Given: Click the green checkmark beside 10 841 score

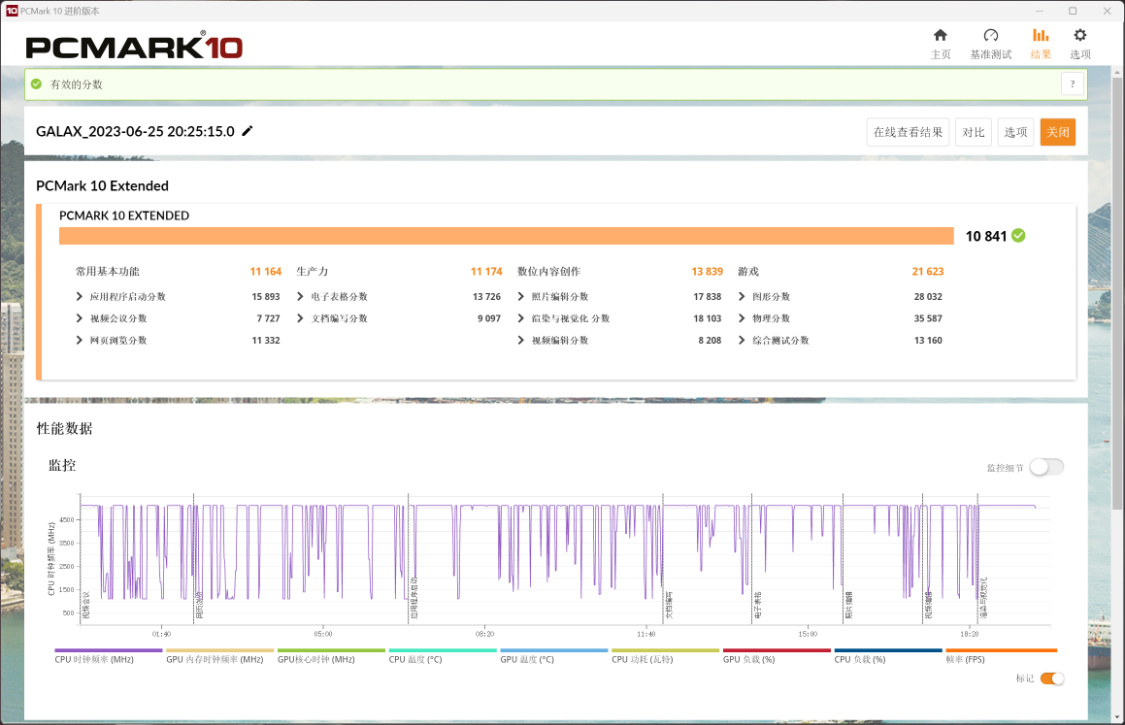Looking at the screenshot, I should point(1018,235).
